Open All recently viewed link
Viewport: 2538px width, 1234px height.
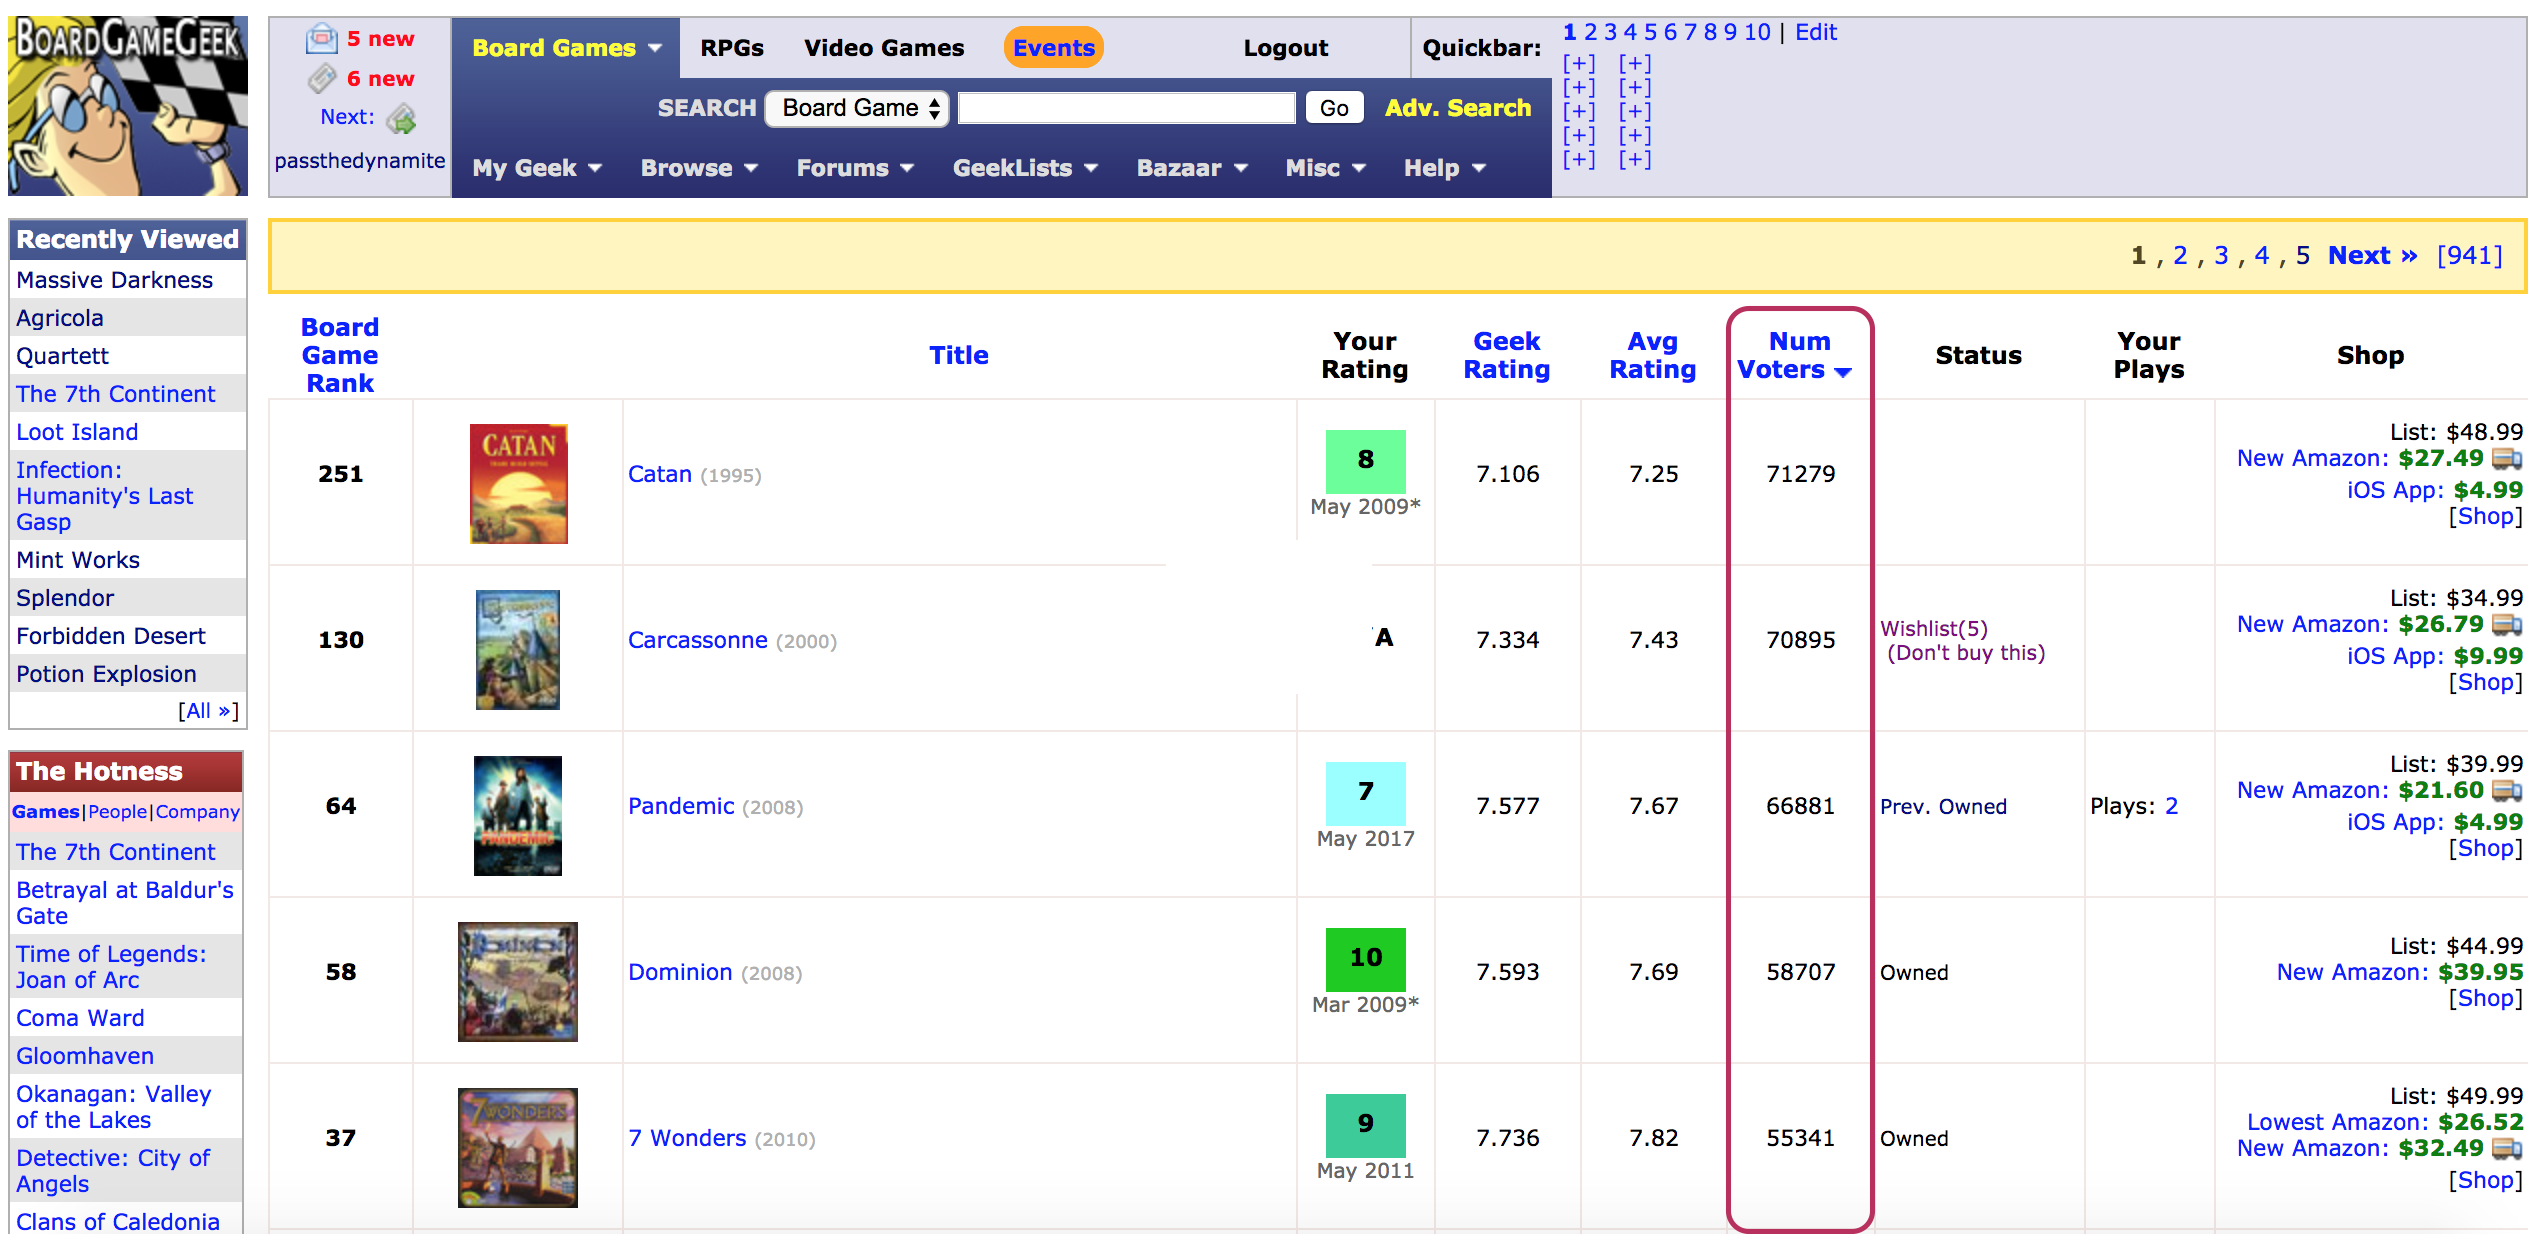click(x=208, y=711)
